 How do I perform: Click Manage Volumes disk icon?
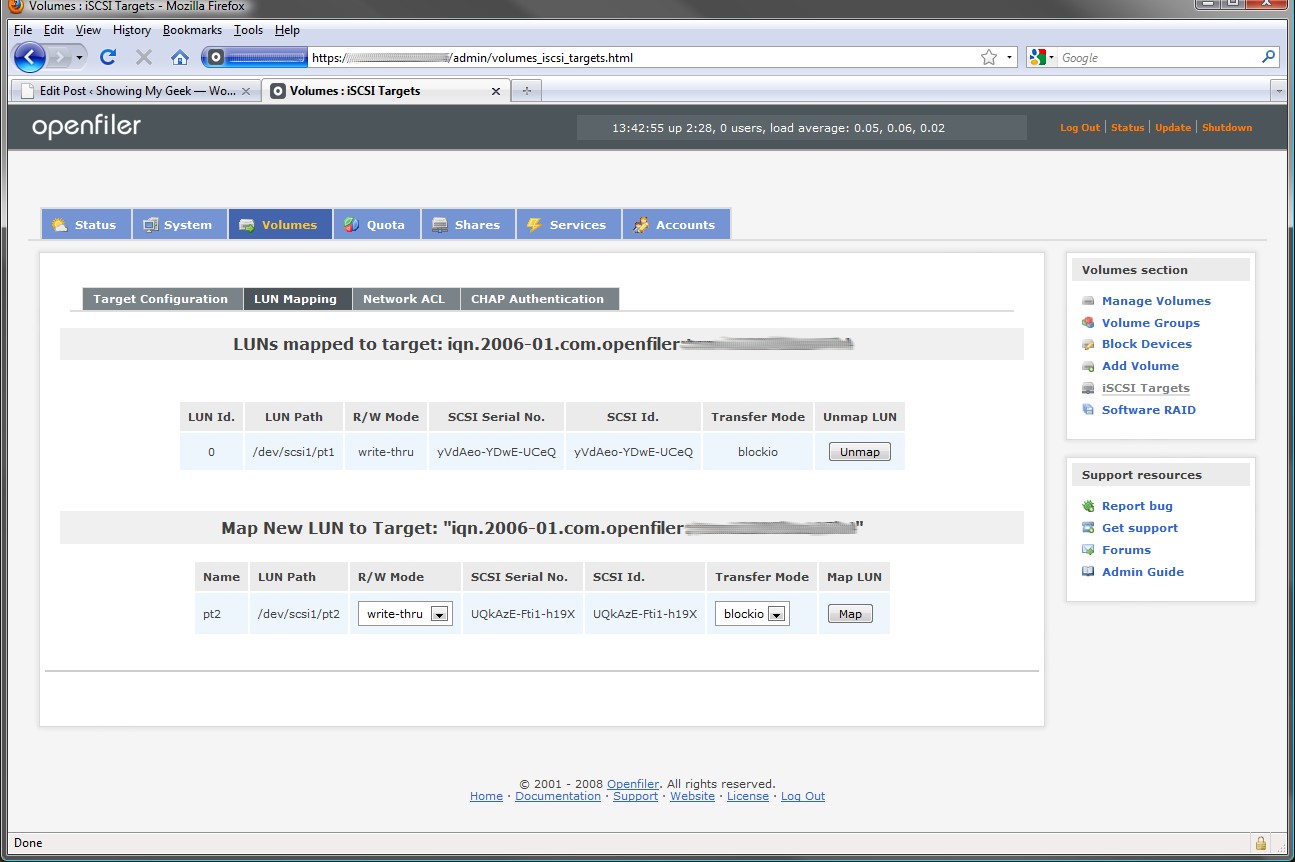(x=1088, y=301)
